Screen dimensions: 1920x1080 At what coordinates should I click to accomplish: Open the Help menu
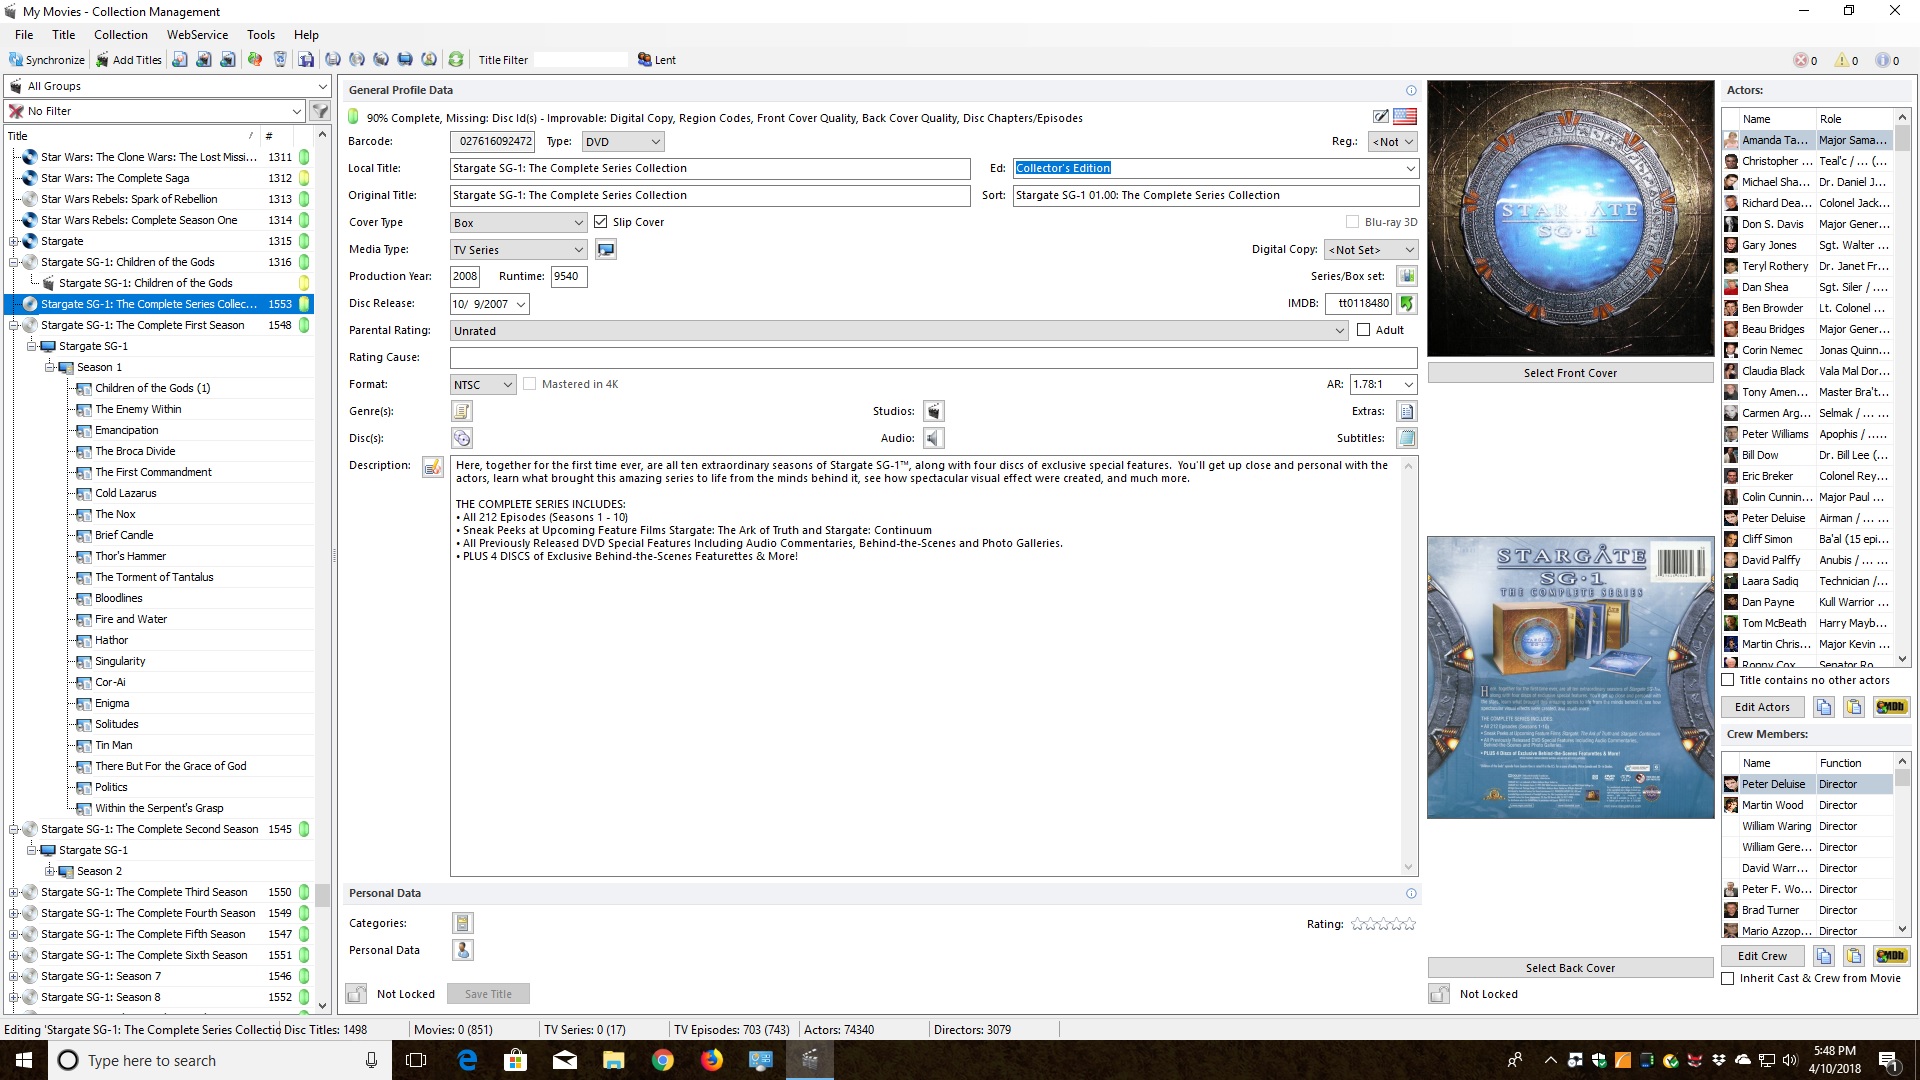click(306, 34)
